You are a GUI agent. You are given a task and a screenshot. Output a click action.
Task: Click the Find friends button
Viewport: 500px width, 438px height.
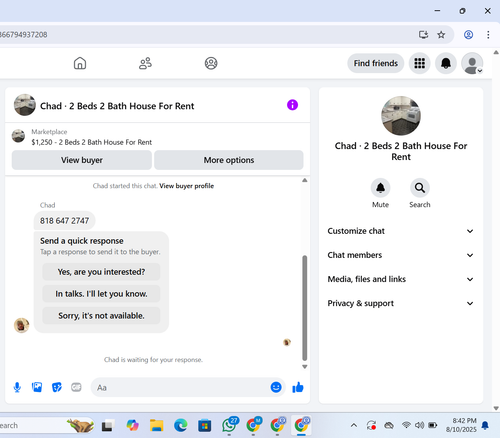[x=376, y=63]
